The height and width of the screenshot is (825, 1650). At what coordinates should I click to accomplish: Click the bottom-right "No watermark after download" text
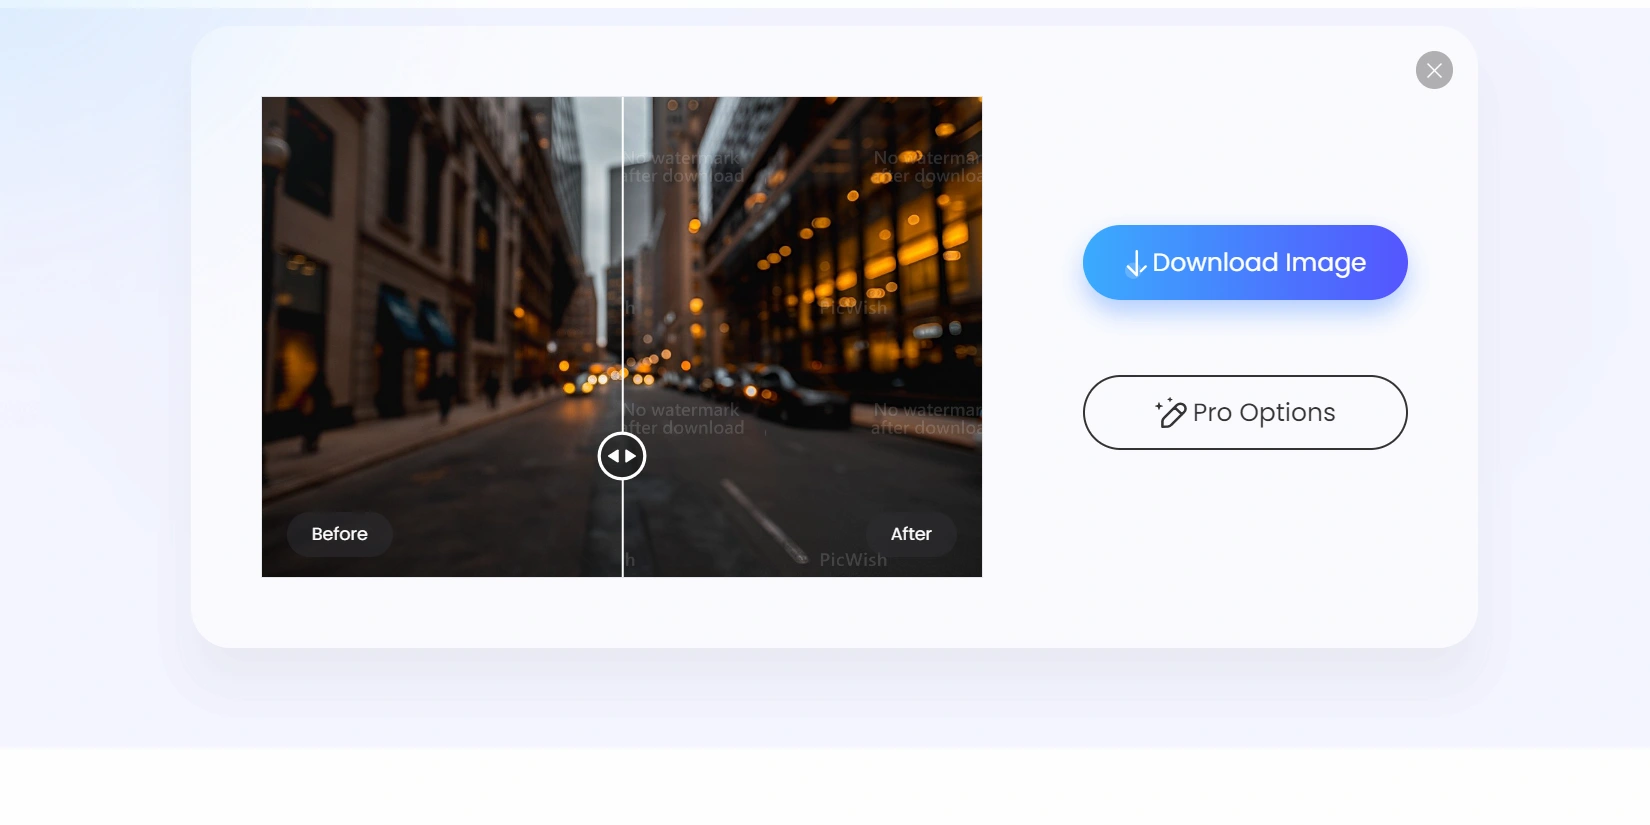coord(926,419)
